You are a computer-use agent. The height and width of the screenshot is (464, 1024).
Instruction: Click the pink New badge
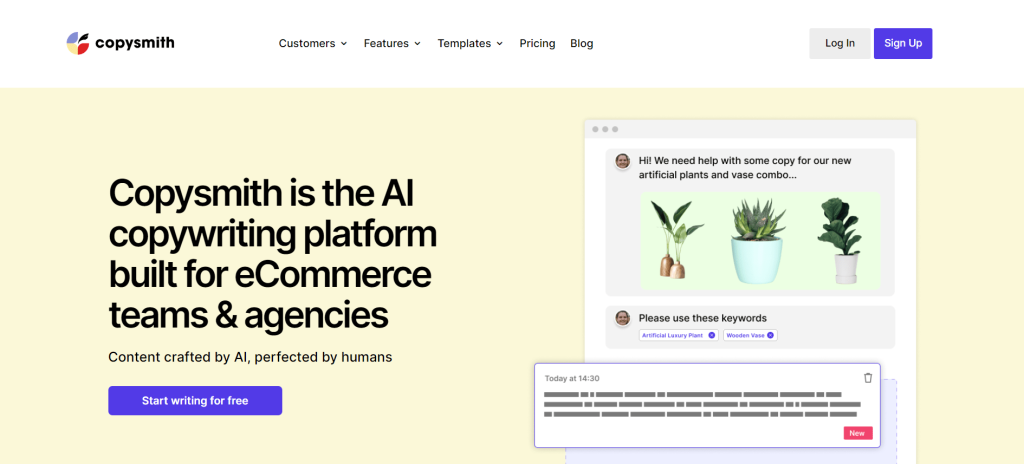[857, 433]
